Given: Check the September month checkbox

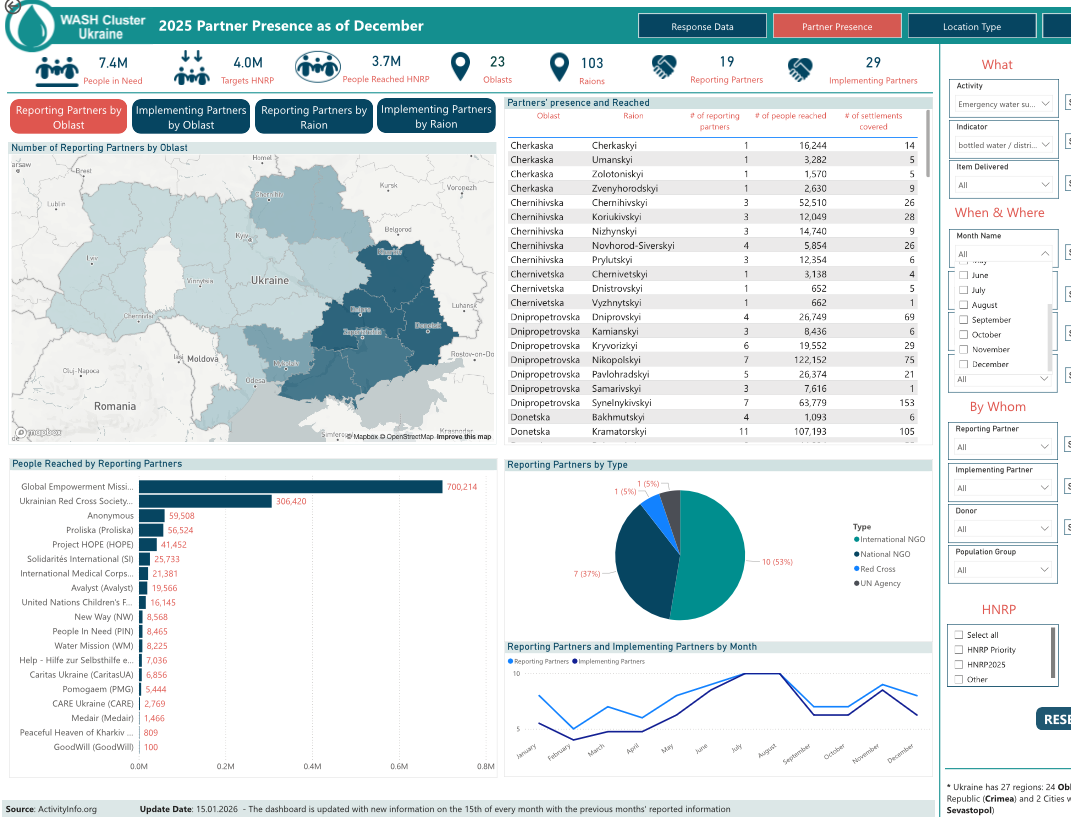Looking at the screenshot, I should tap(963, 320).
